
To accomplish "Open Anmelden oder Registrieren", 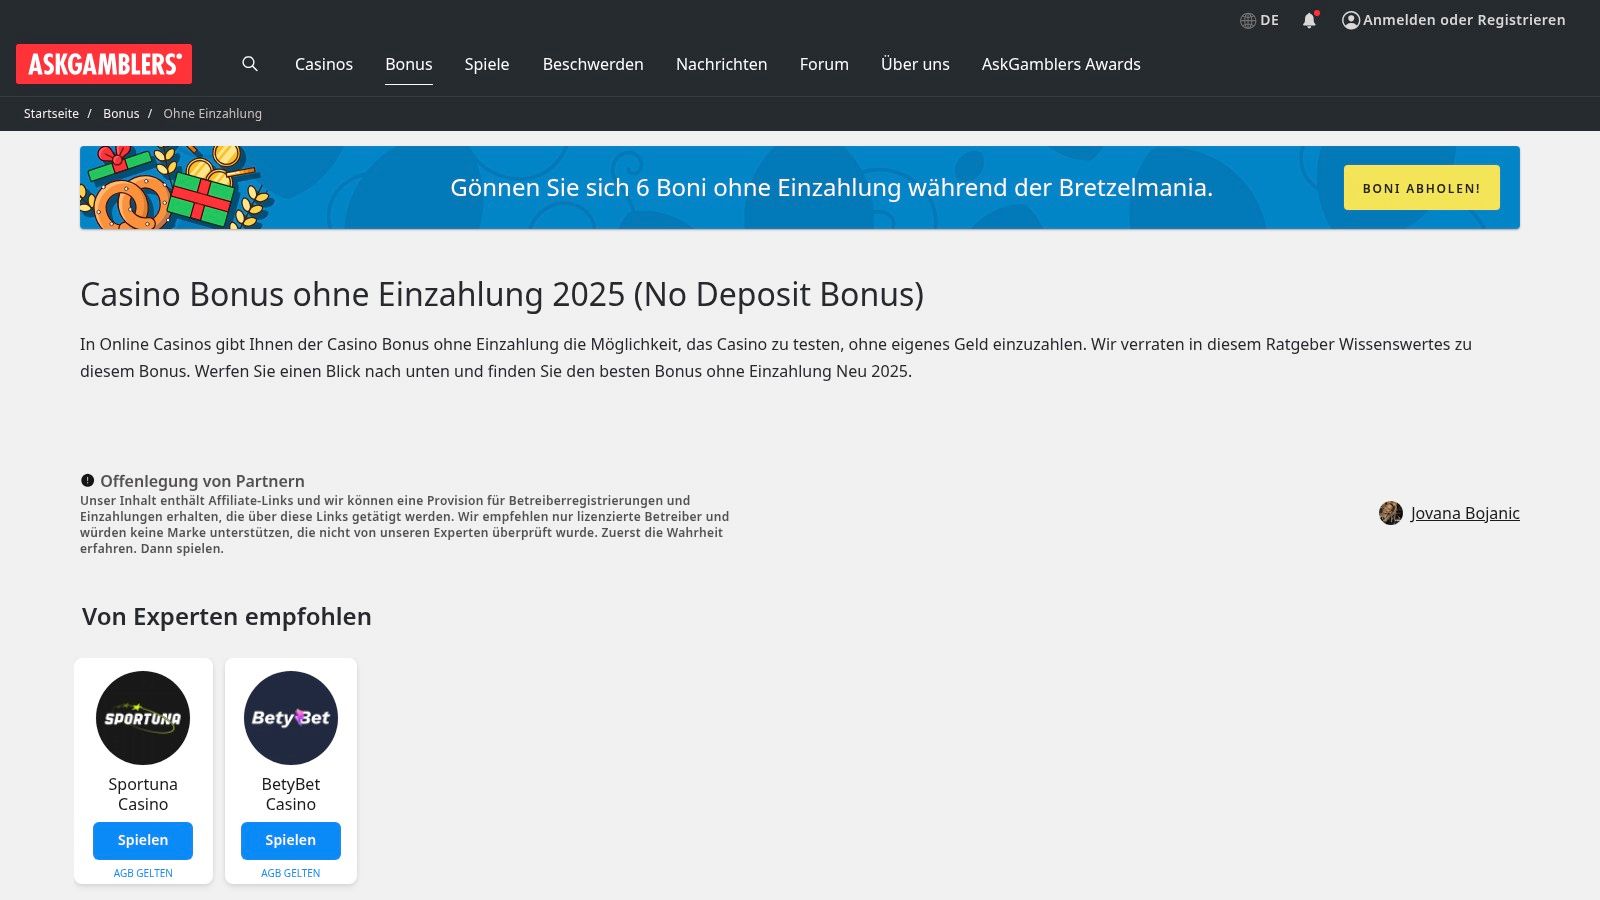I will [x=1463, y=19].
